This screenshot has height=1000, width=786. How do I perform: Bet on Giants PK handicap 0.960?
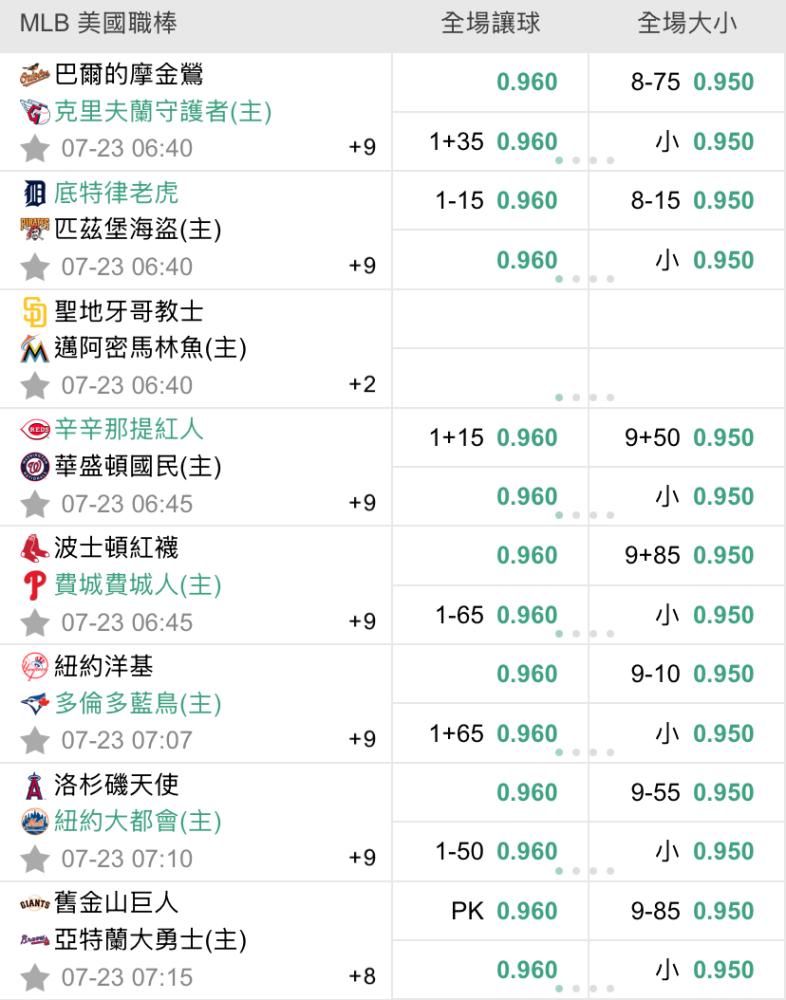(x=490, y=911)
